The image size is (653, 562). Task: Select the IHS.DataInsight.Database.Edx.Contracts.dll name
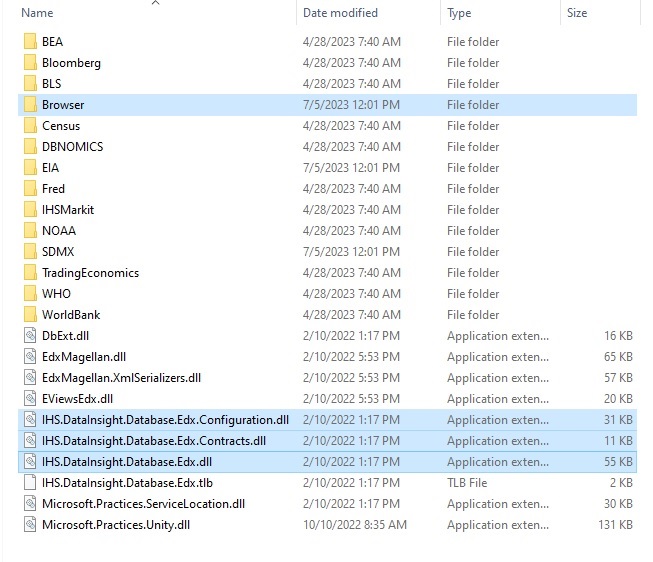[x=154, y=441]
